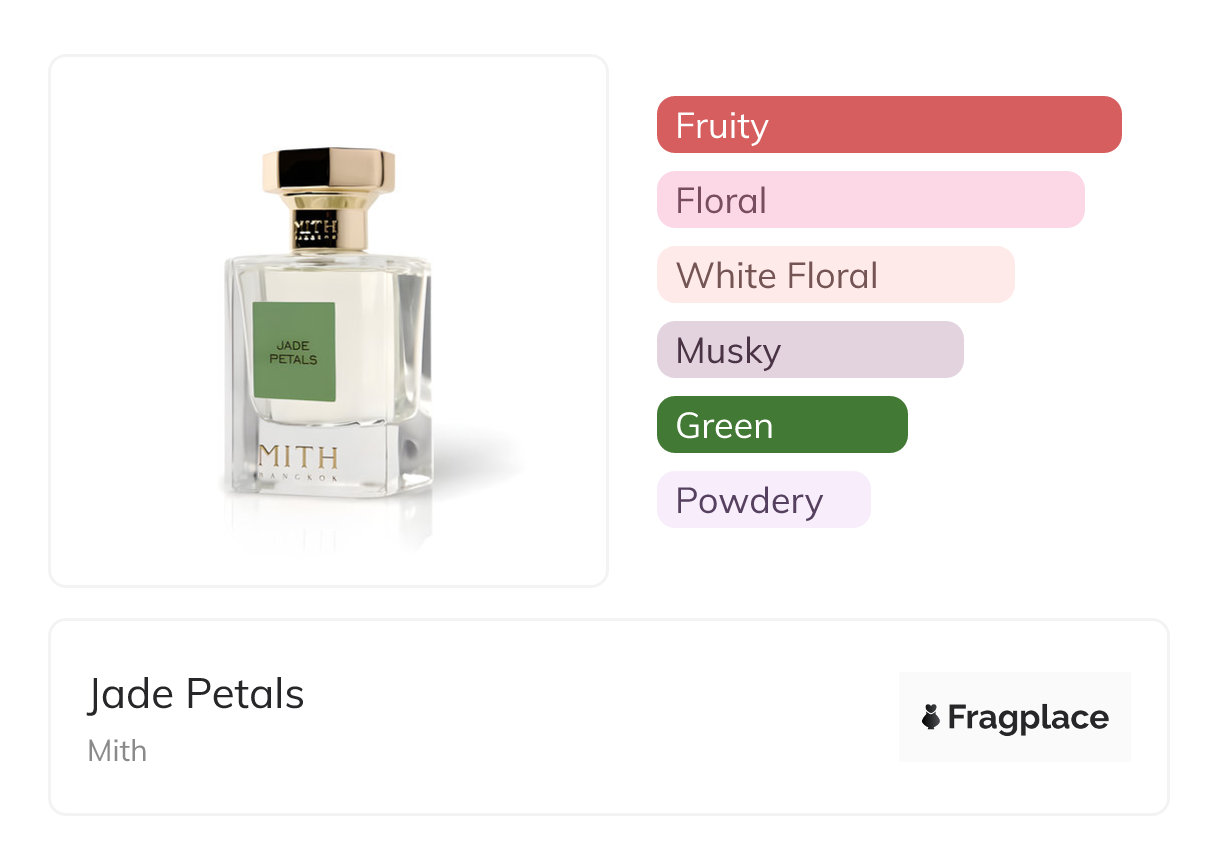The height and width of the screenshot is (864, 1218).
Task: Click the Fragplace perfume bottle logo icon
Action: [931, 717]
